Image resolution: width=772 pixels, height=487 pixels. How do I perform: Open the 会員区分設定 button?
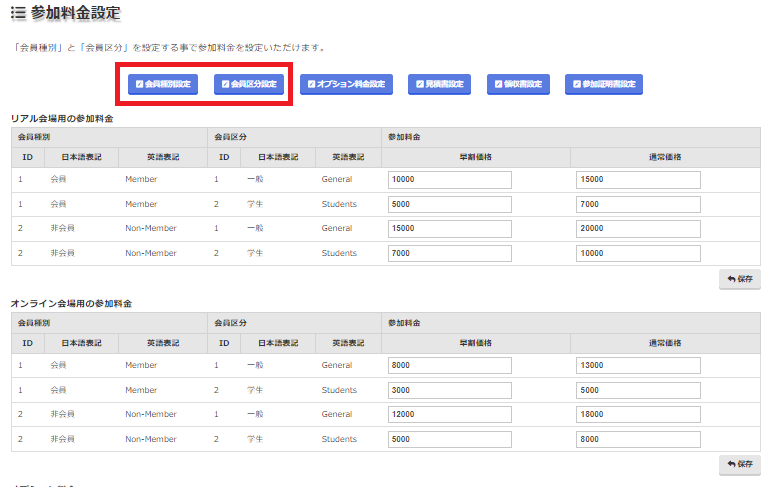coord(249,85)
